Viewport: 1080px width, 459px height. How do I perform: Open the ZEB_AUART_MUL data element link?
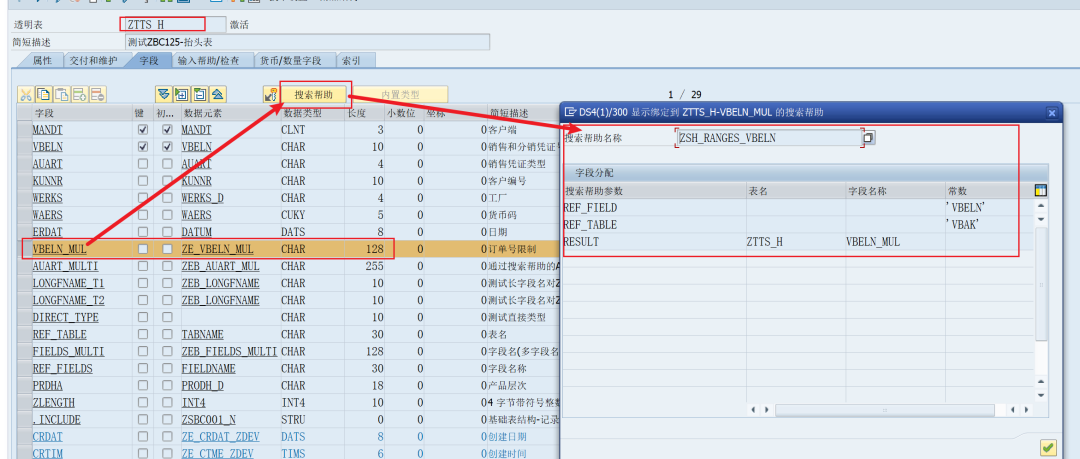coord(220,266)
